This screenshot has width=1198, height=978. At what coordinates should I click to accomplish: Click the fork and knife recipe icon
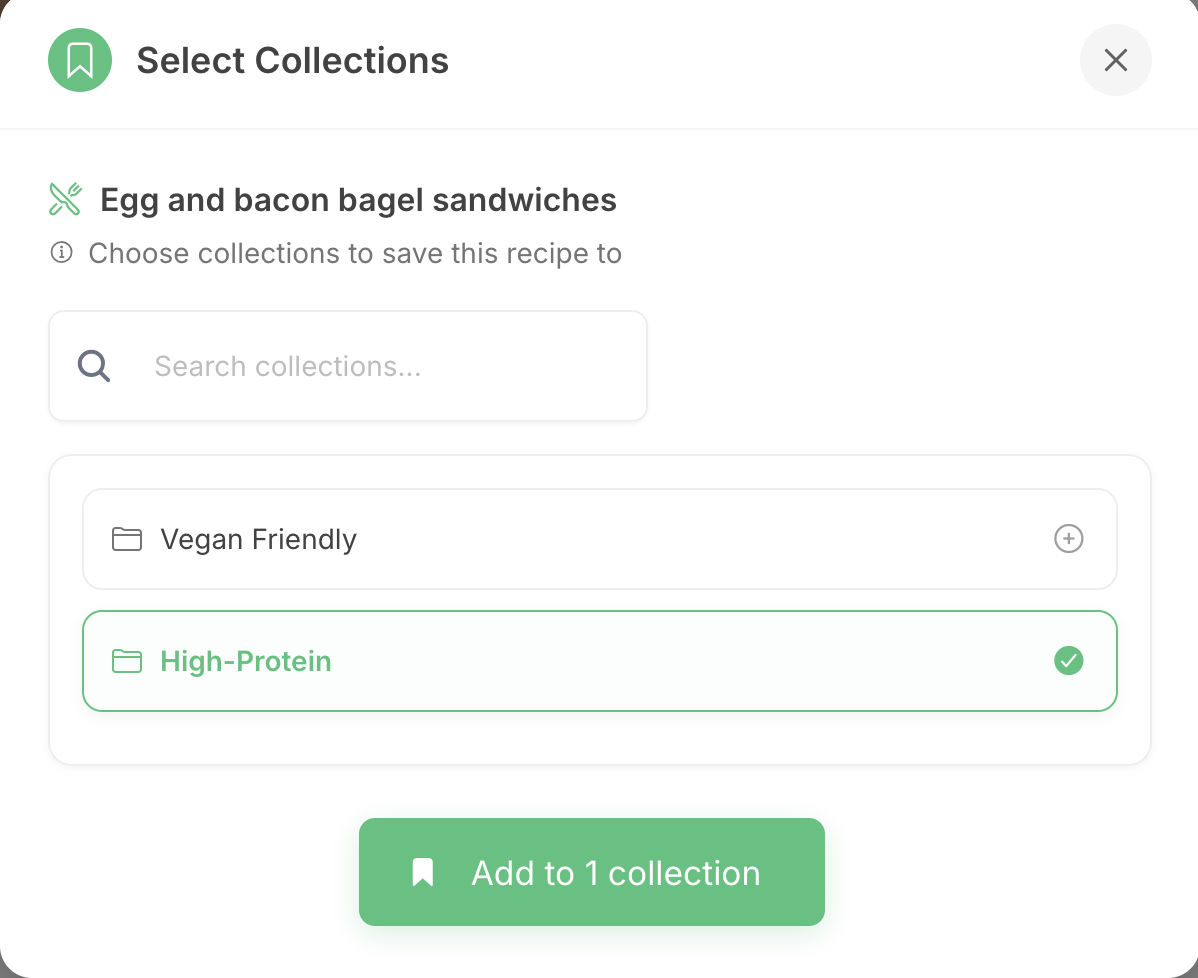[x=65, y=199]
